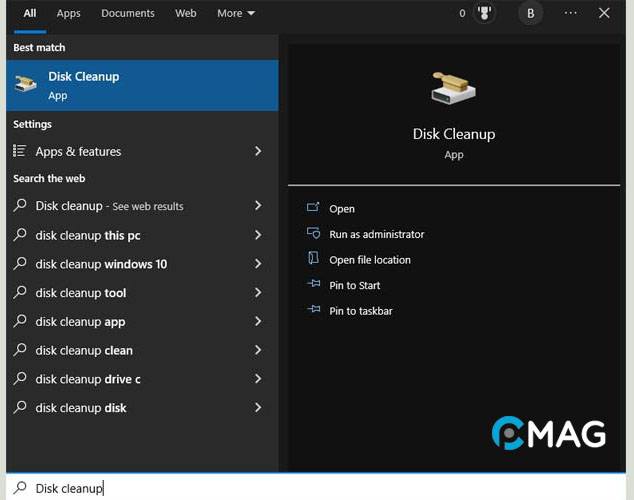This screenshot has height=500, width=634.
Task: Switch to the Documents tab
Action: [128, 13]
